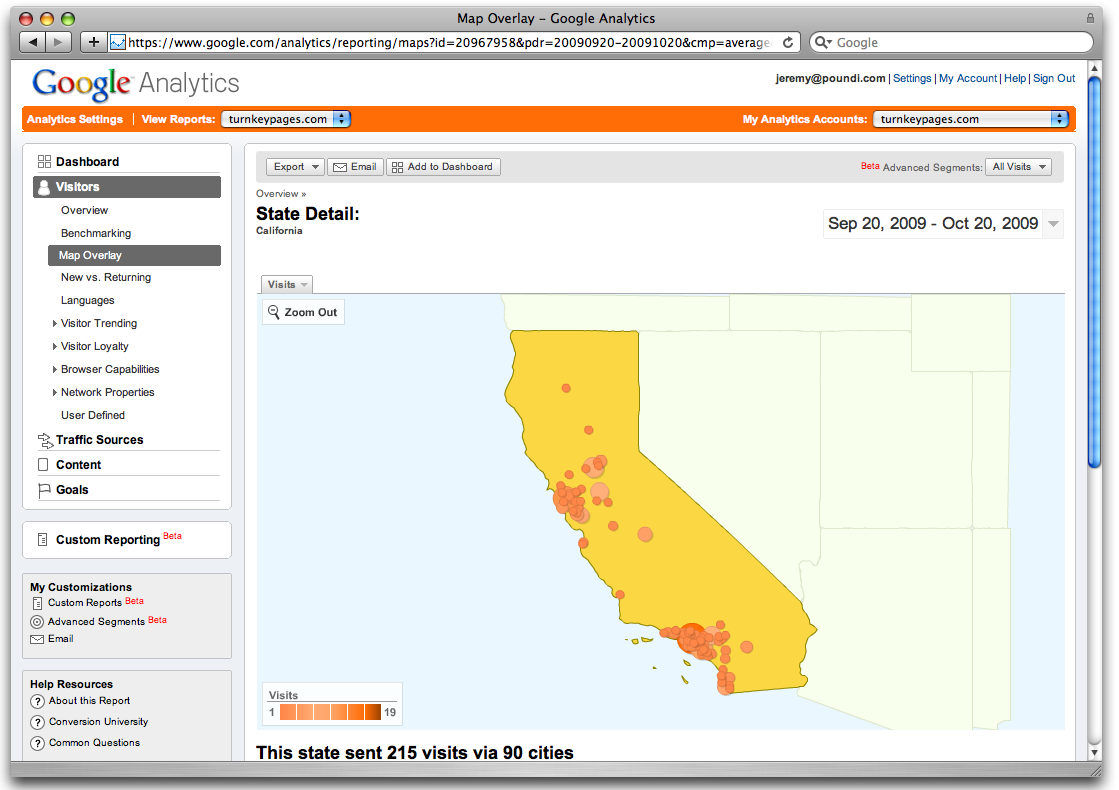This screenshot has width=1119, height=790.
Task: Click the Zoom Out magnifier on the map
Action: point(274,312)
